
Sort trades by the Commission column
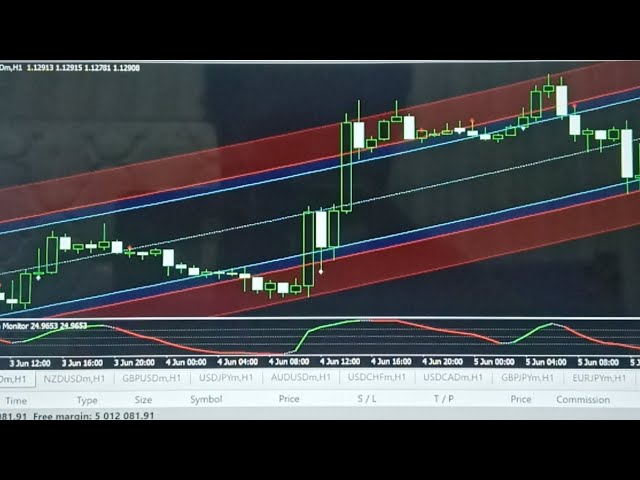click(583, 399)
